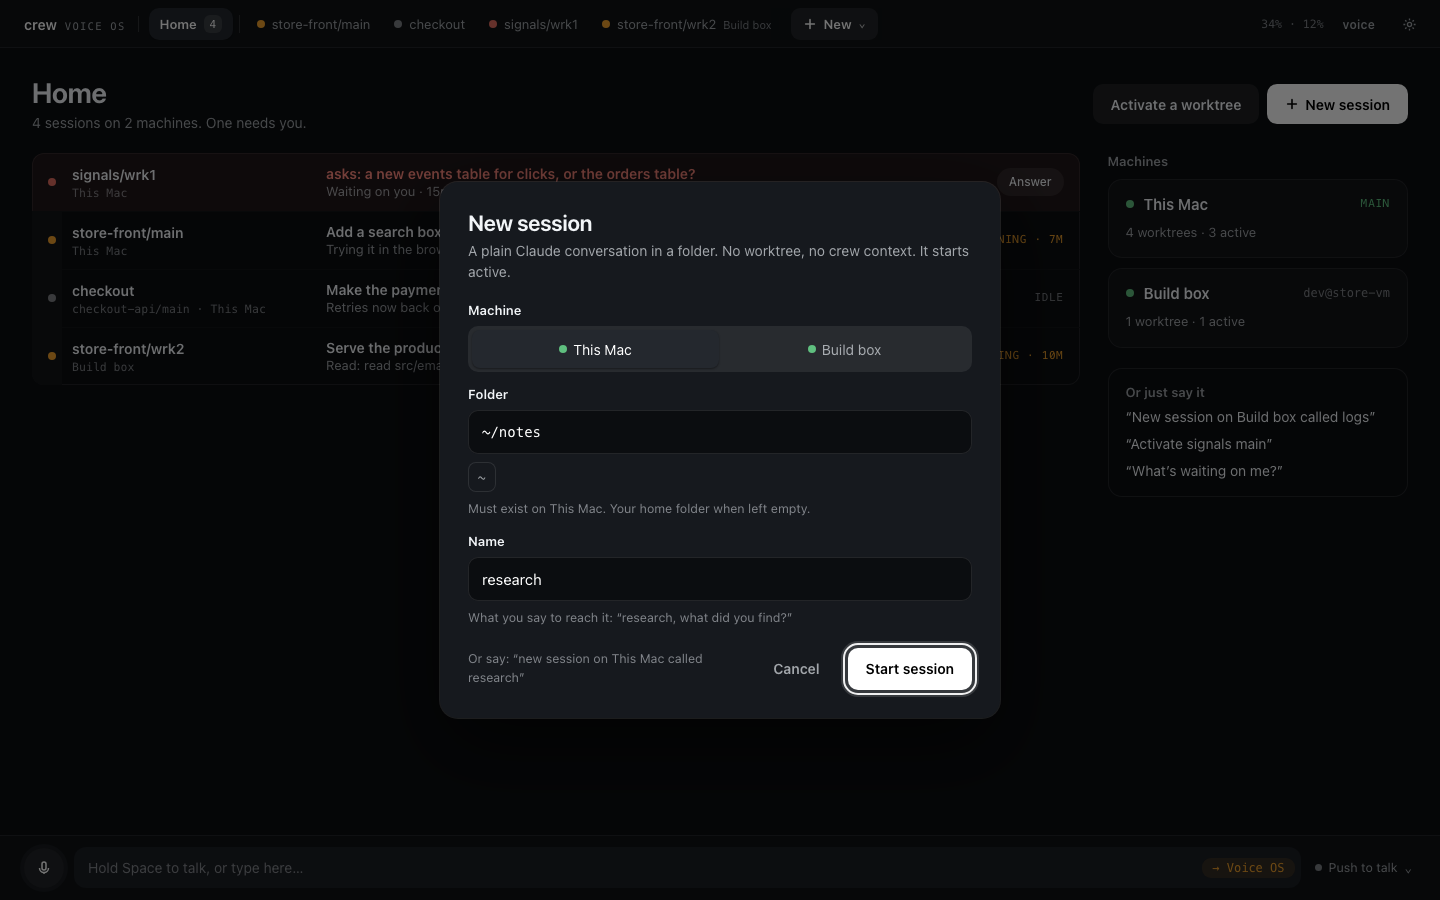The width and height of the screenshot is (1440, 900).
Task: Open the New dropdown in the tab bar
Action: pos(834,24)
